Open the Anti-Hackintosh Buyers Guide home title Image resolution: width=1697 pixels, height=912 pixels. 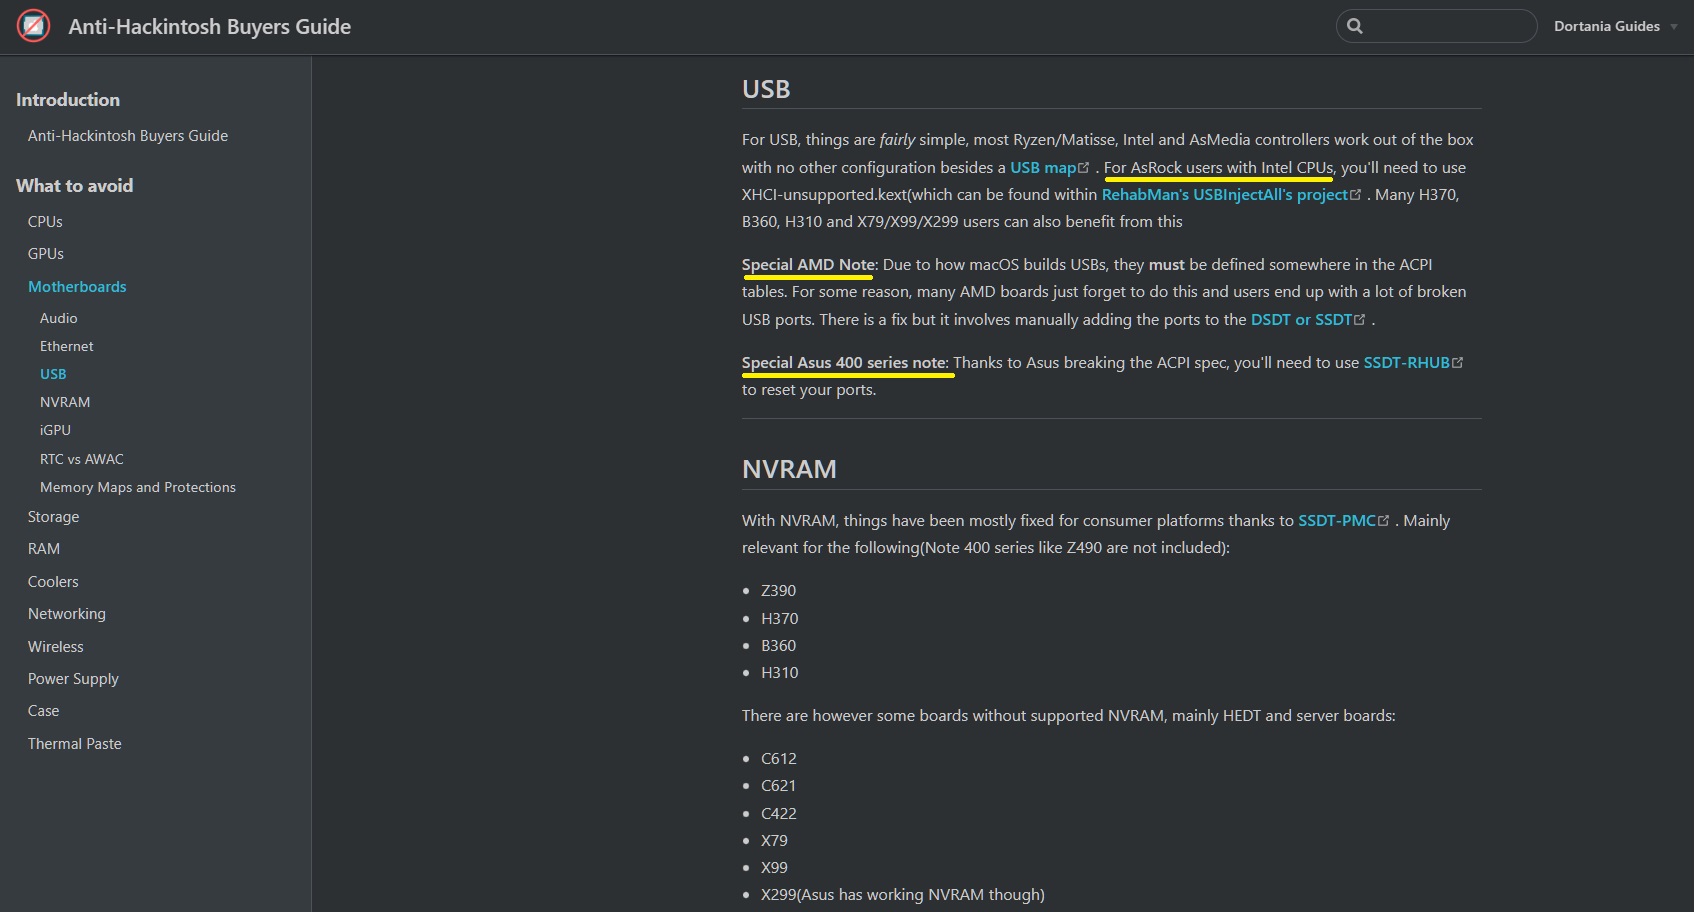coord(209,27)
